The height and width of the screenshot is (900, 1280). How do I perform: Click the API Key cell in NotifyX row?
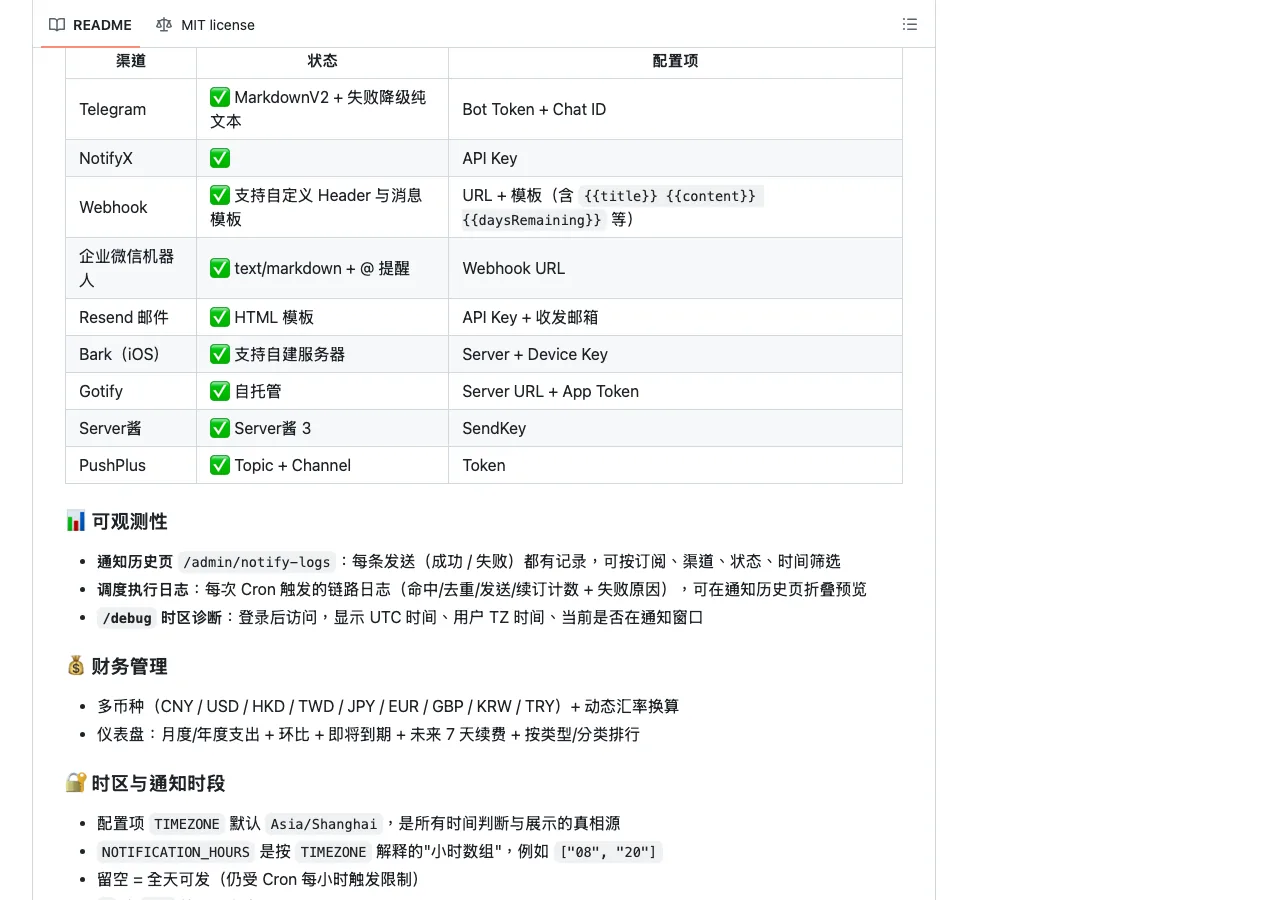click(x=675, y=158)
